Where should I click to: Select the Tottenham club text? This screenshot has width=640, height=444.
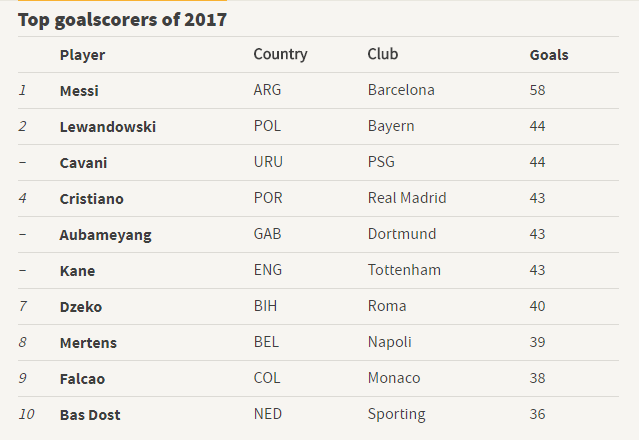pos(404,270)
